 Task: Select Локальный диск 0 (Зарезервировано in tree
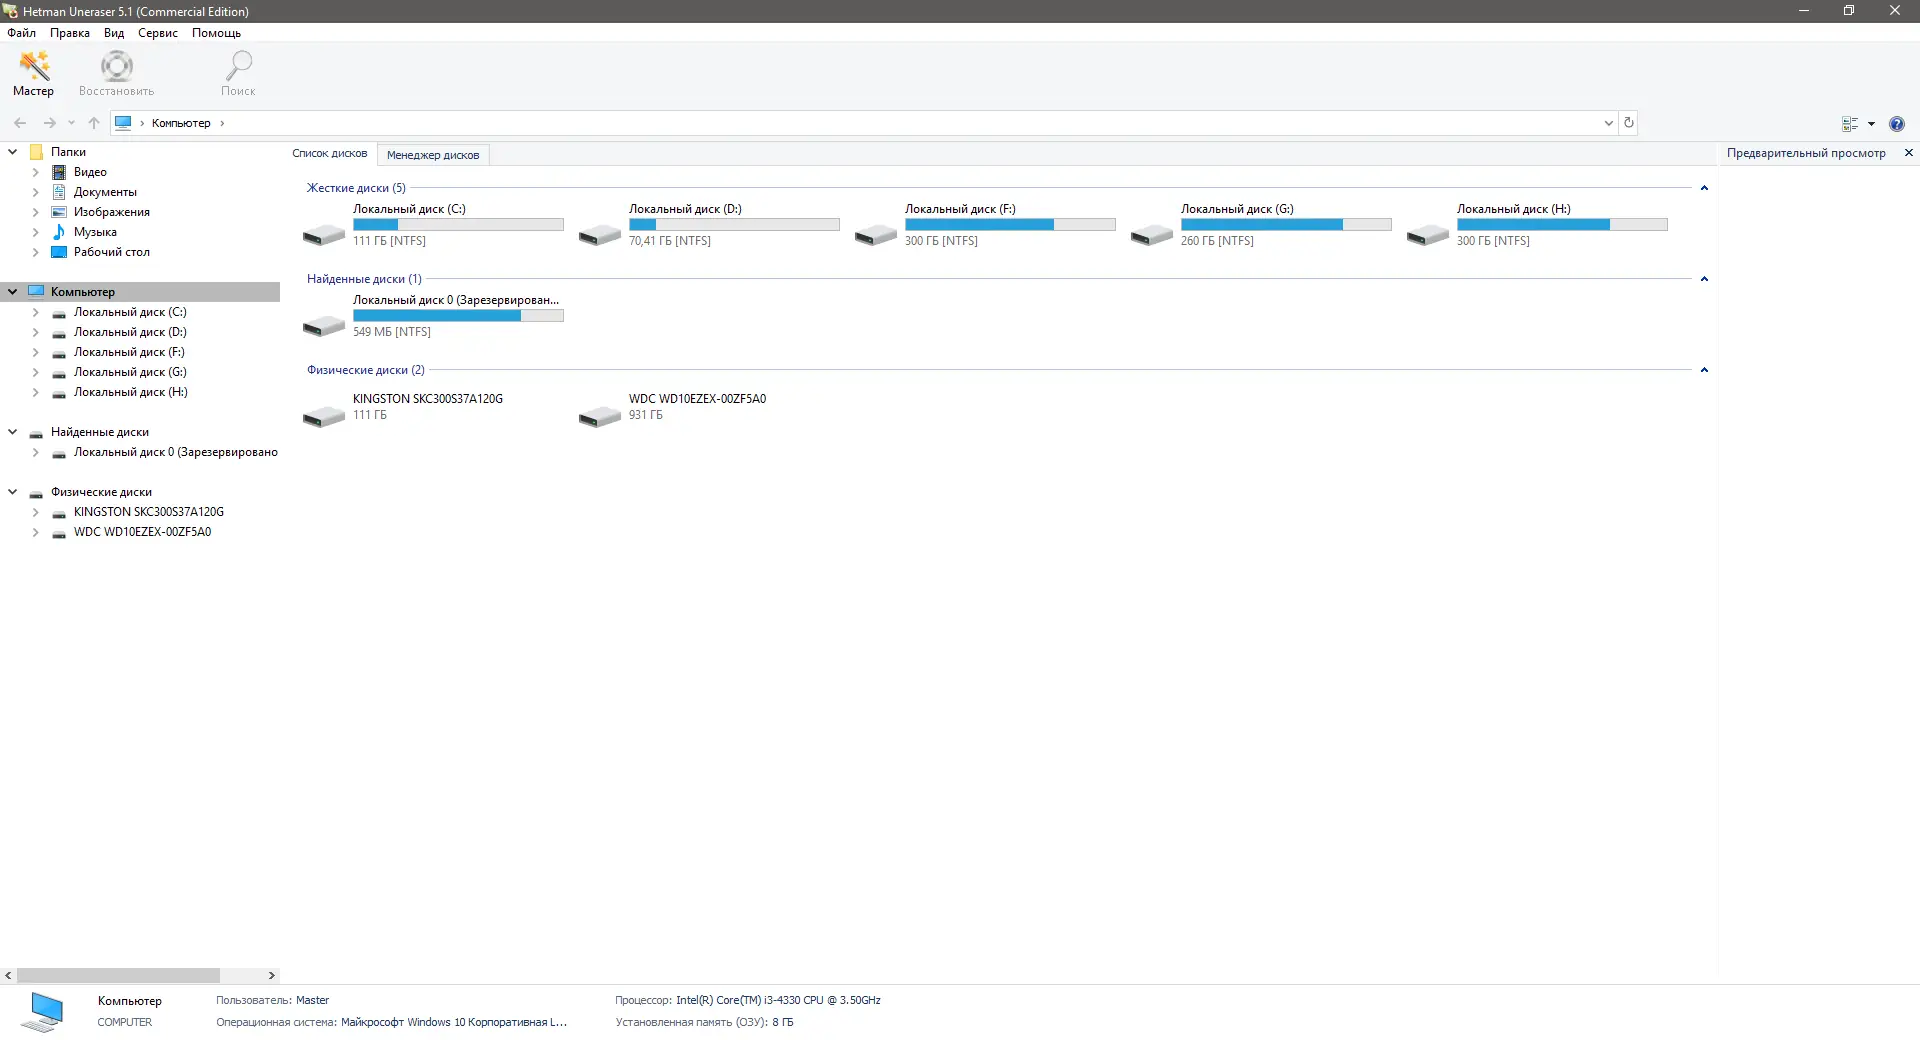(x=175, y=452)
